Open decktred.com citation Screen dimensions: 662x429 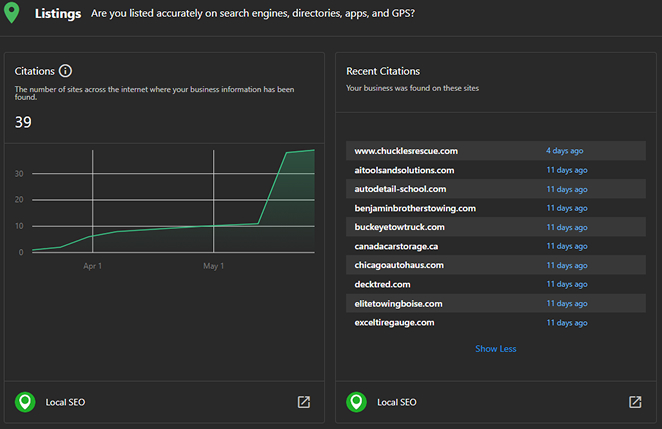(x=384, y=284)
